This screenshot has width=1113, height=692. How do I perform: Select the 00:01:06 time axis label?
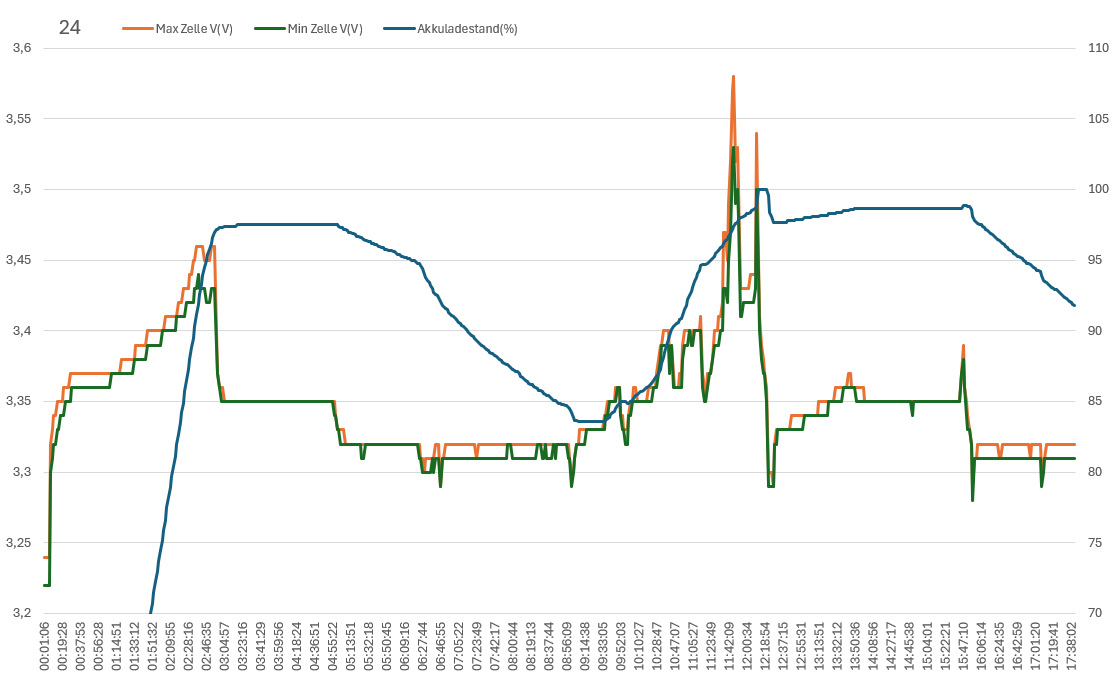tap(45, 648)
